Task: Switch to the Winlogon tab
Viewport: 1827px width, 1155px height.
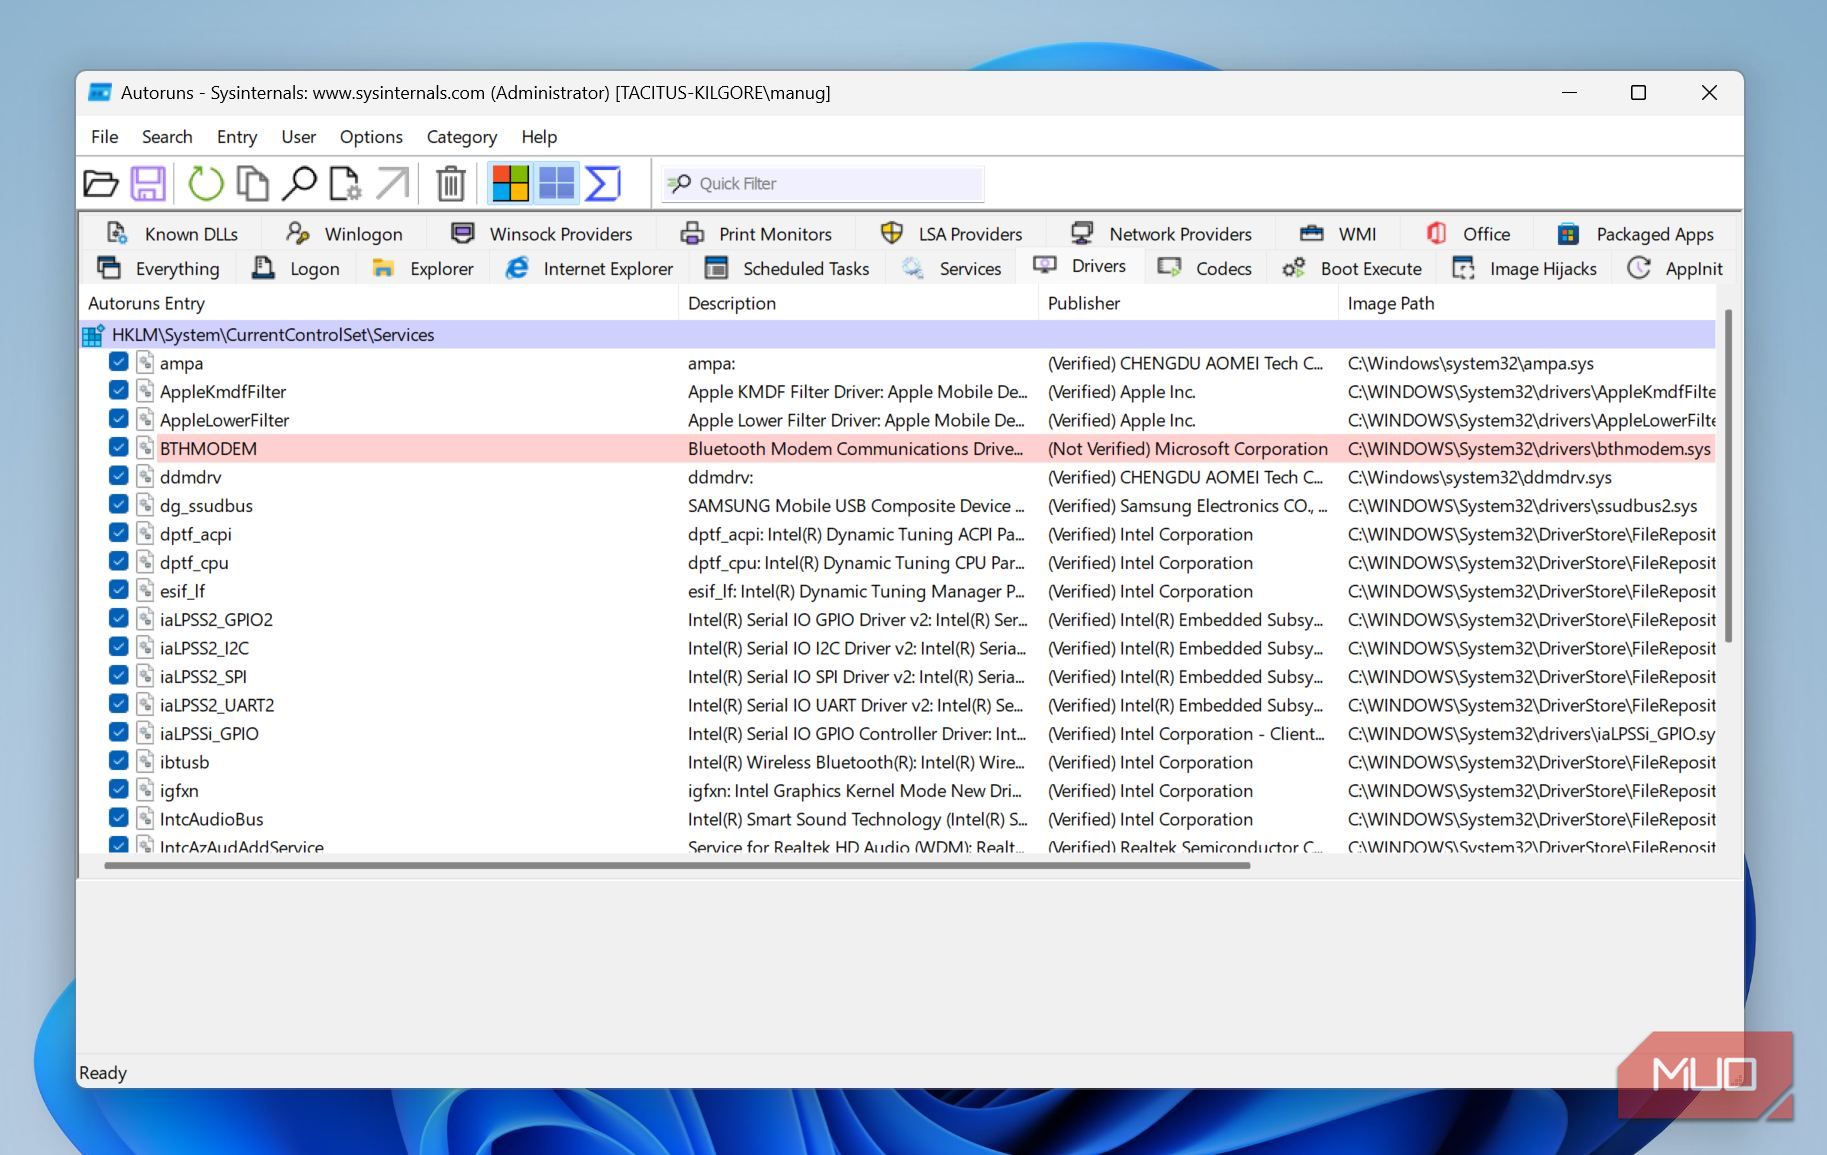Action: tap(344, 234)
